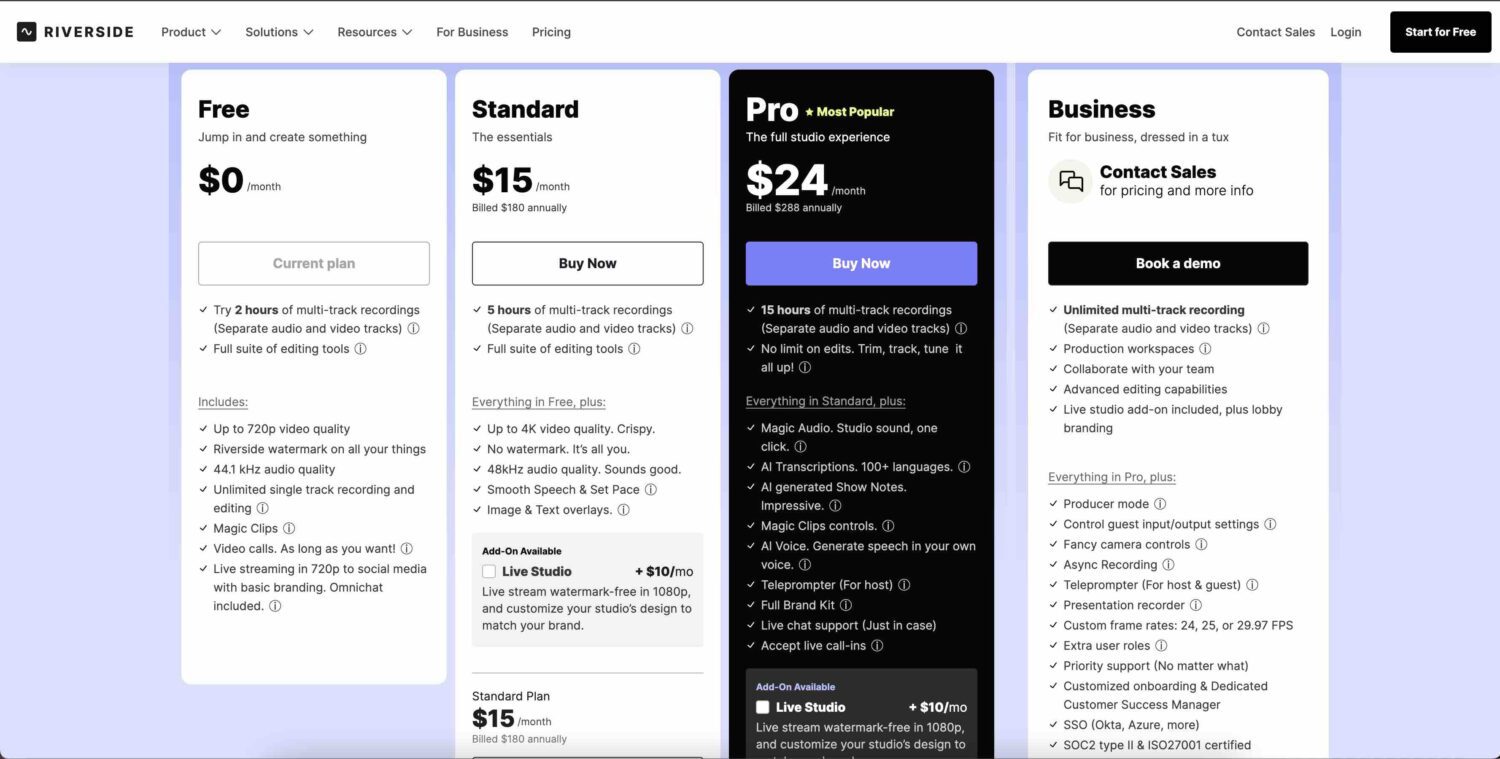Open info icon beside Producer mode
The height and width of the screenshot is (759, 1500).
[1160, 504]
